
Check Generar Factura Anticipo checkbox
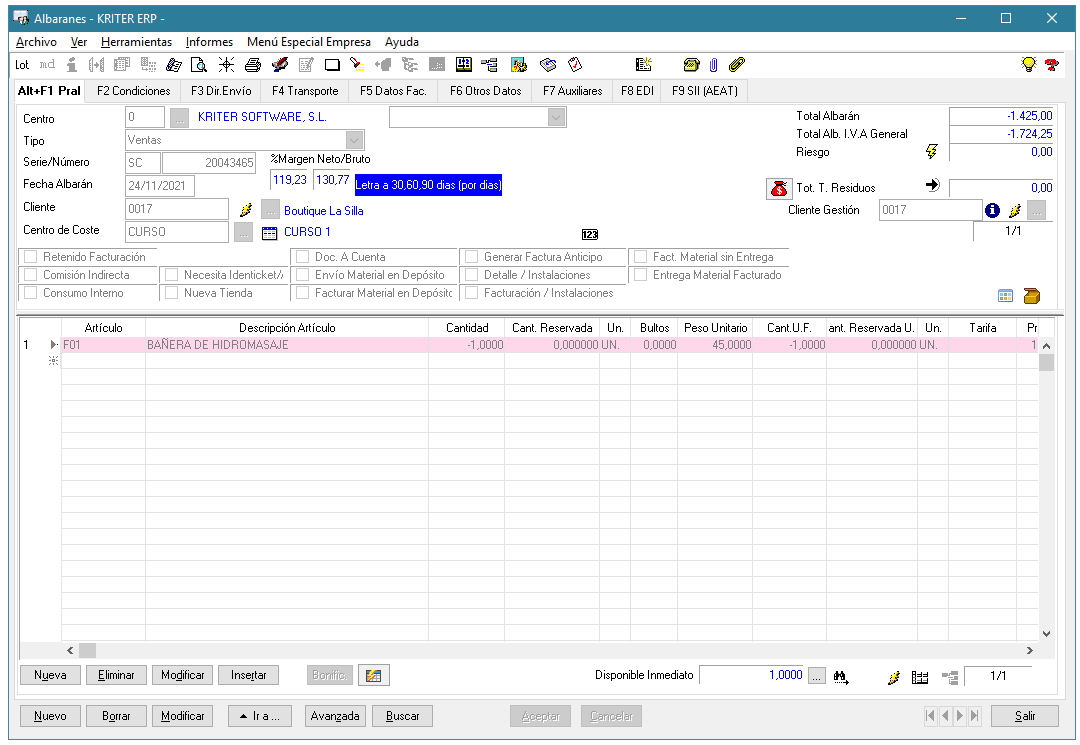pyautogui.click(x=472, y=257)
